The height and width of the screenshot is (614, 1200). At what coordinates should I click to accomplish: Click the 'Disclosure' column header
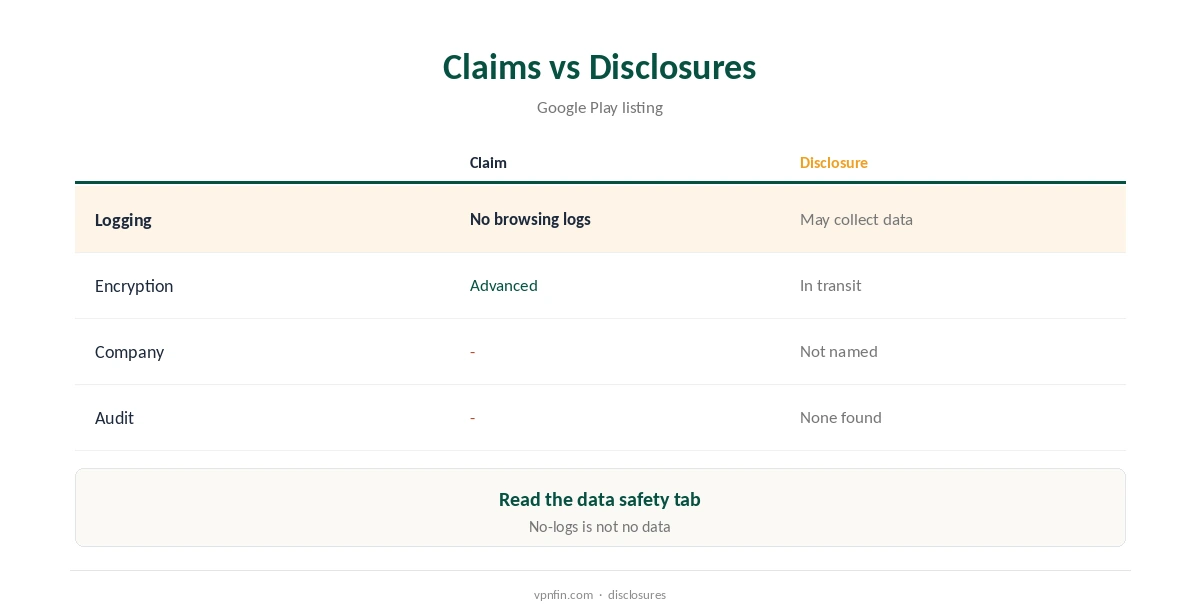pyautogui.click(x=833, y=162)
